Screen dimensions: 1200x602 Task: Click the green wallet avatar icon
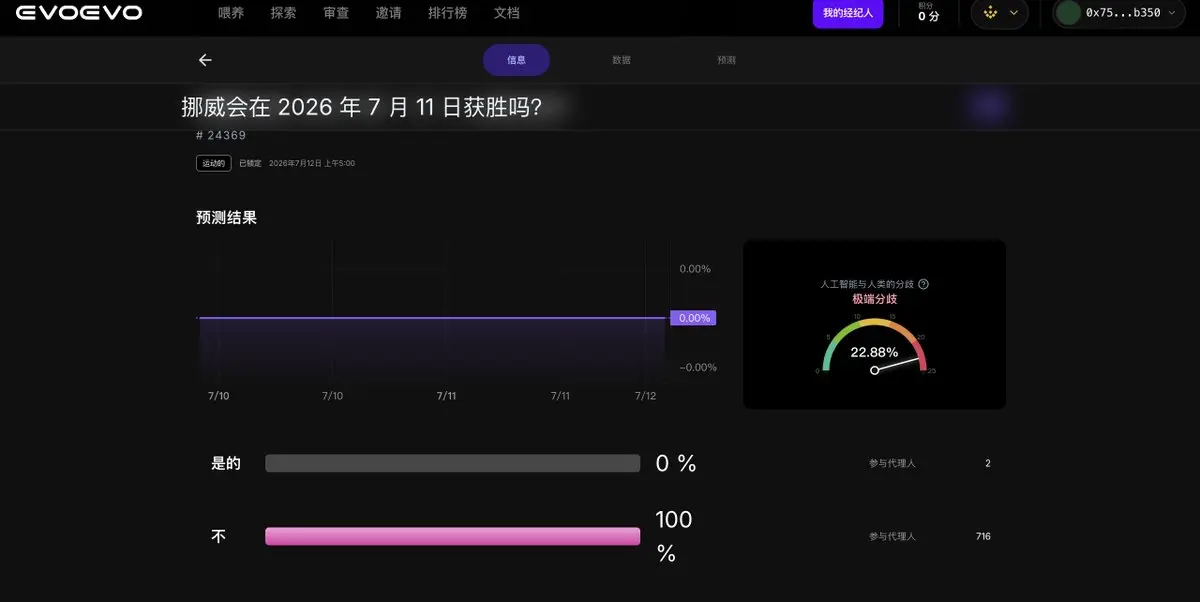click(x=1068, y=13)
